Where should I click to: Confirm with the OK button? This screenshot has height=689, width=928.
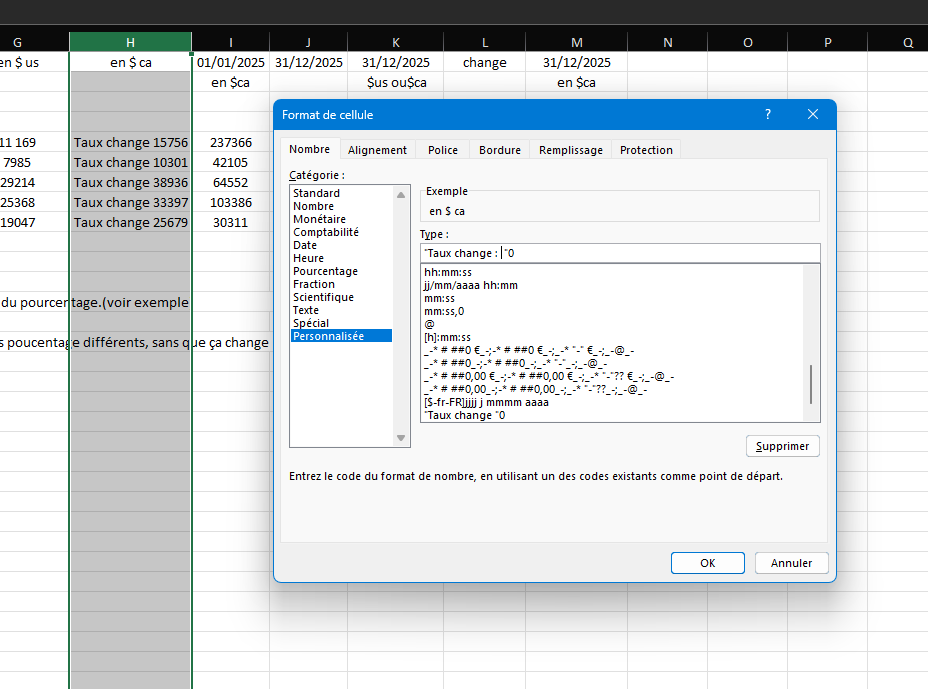click(707, 563)
